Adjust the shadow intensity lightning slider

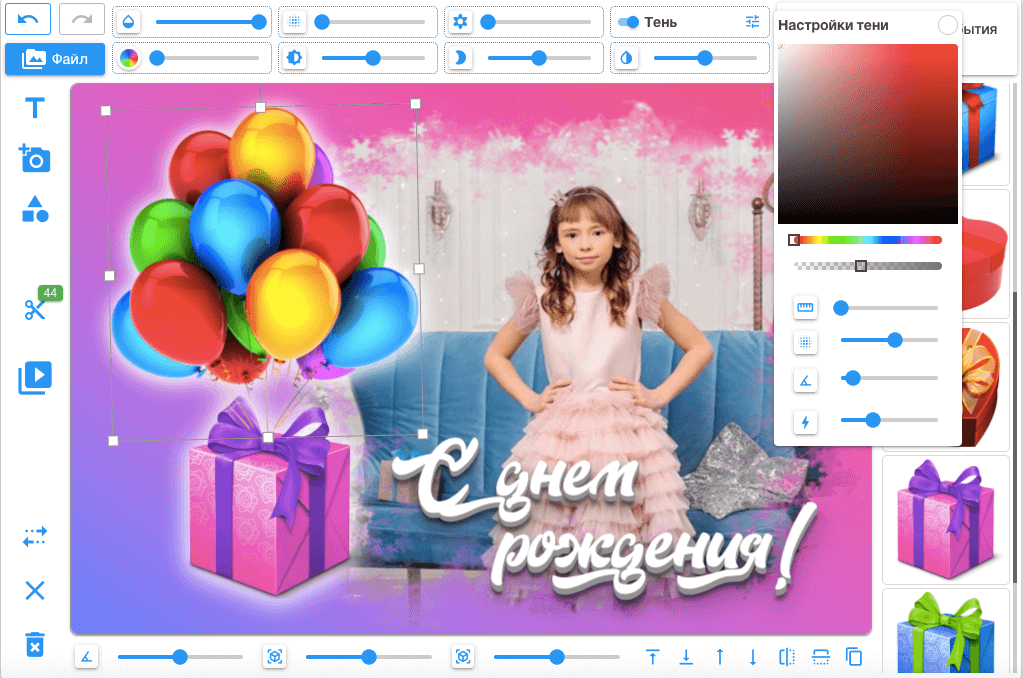[889, 420]
